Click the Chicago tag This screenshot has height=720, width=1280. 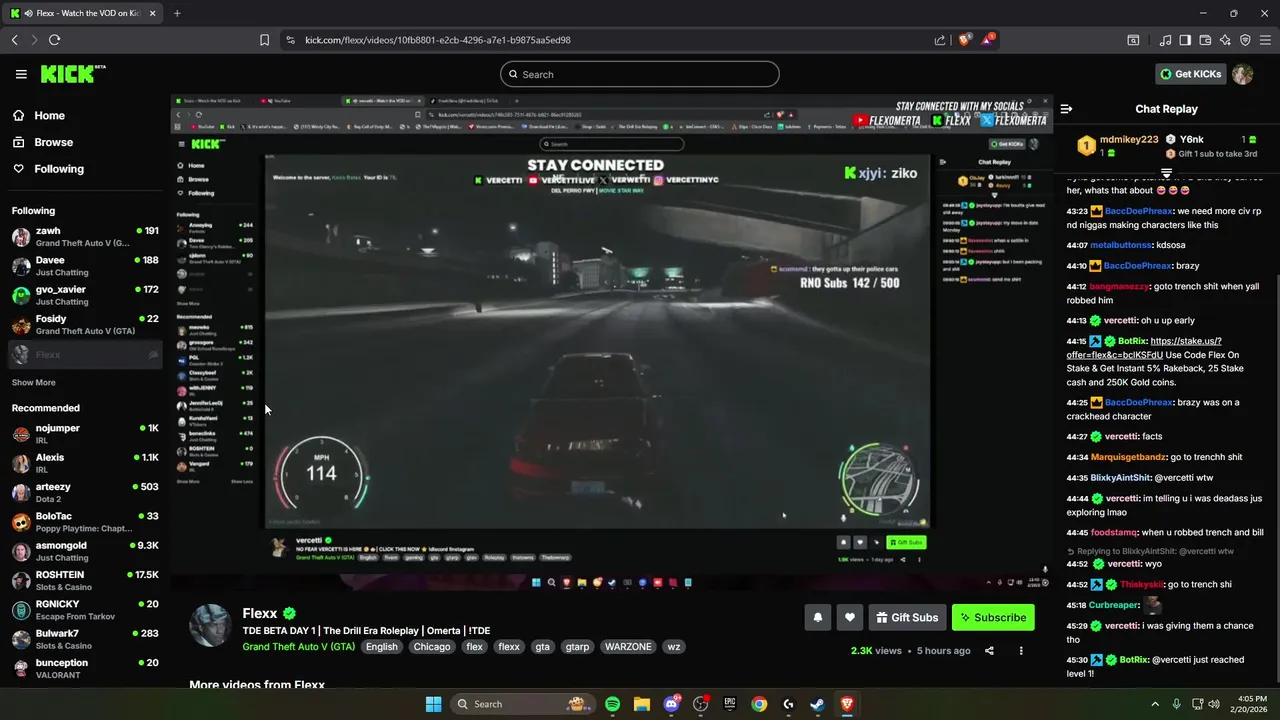432,647
